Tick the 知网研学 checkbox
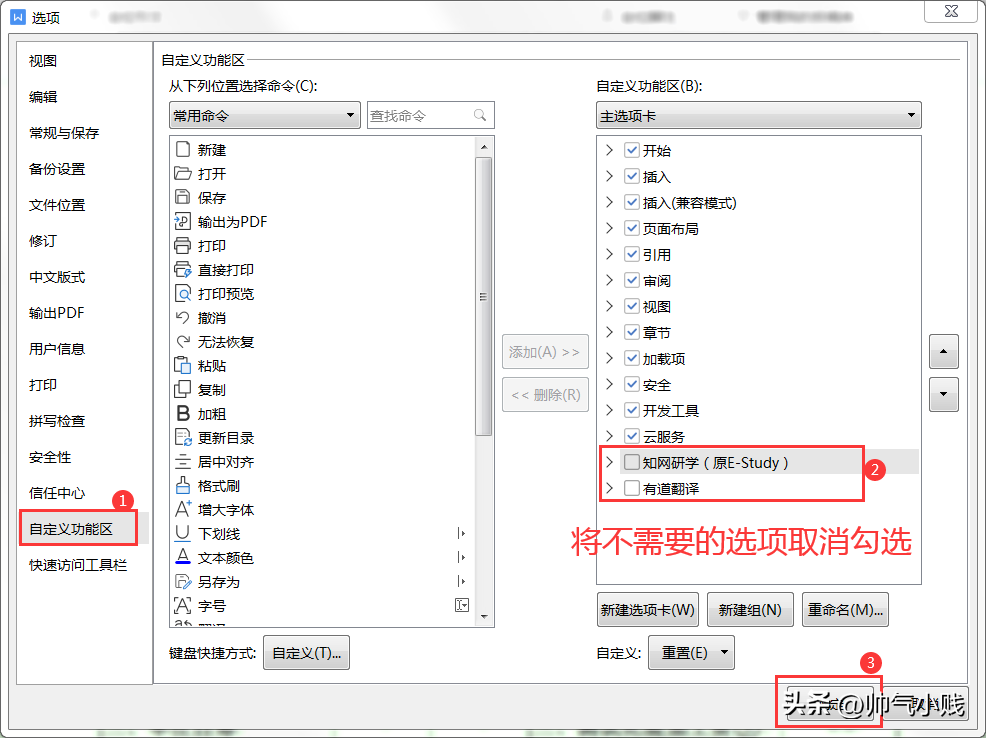The width and height of the screenshot is (986, 738). click(x=632, y=463)
